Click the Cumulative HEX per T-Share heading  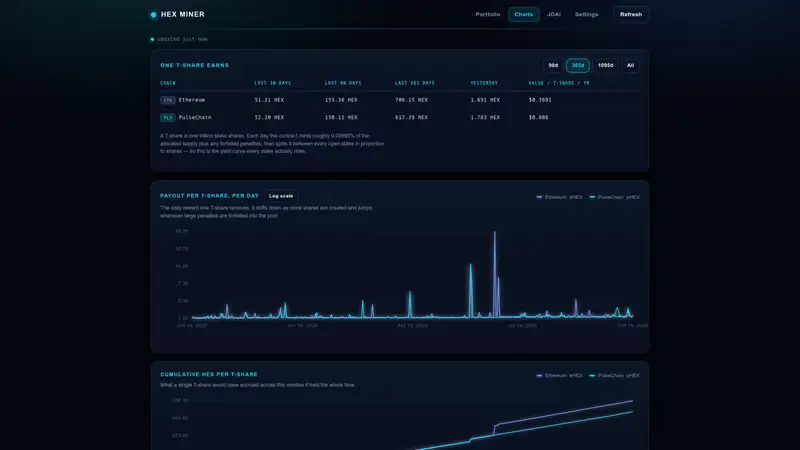pos(209,374)
